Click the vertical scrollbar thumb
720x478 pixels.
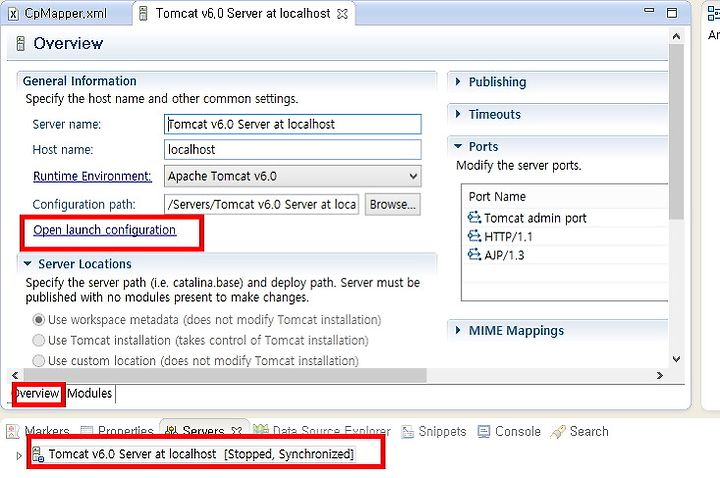click(x=676, y=132)
